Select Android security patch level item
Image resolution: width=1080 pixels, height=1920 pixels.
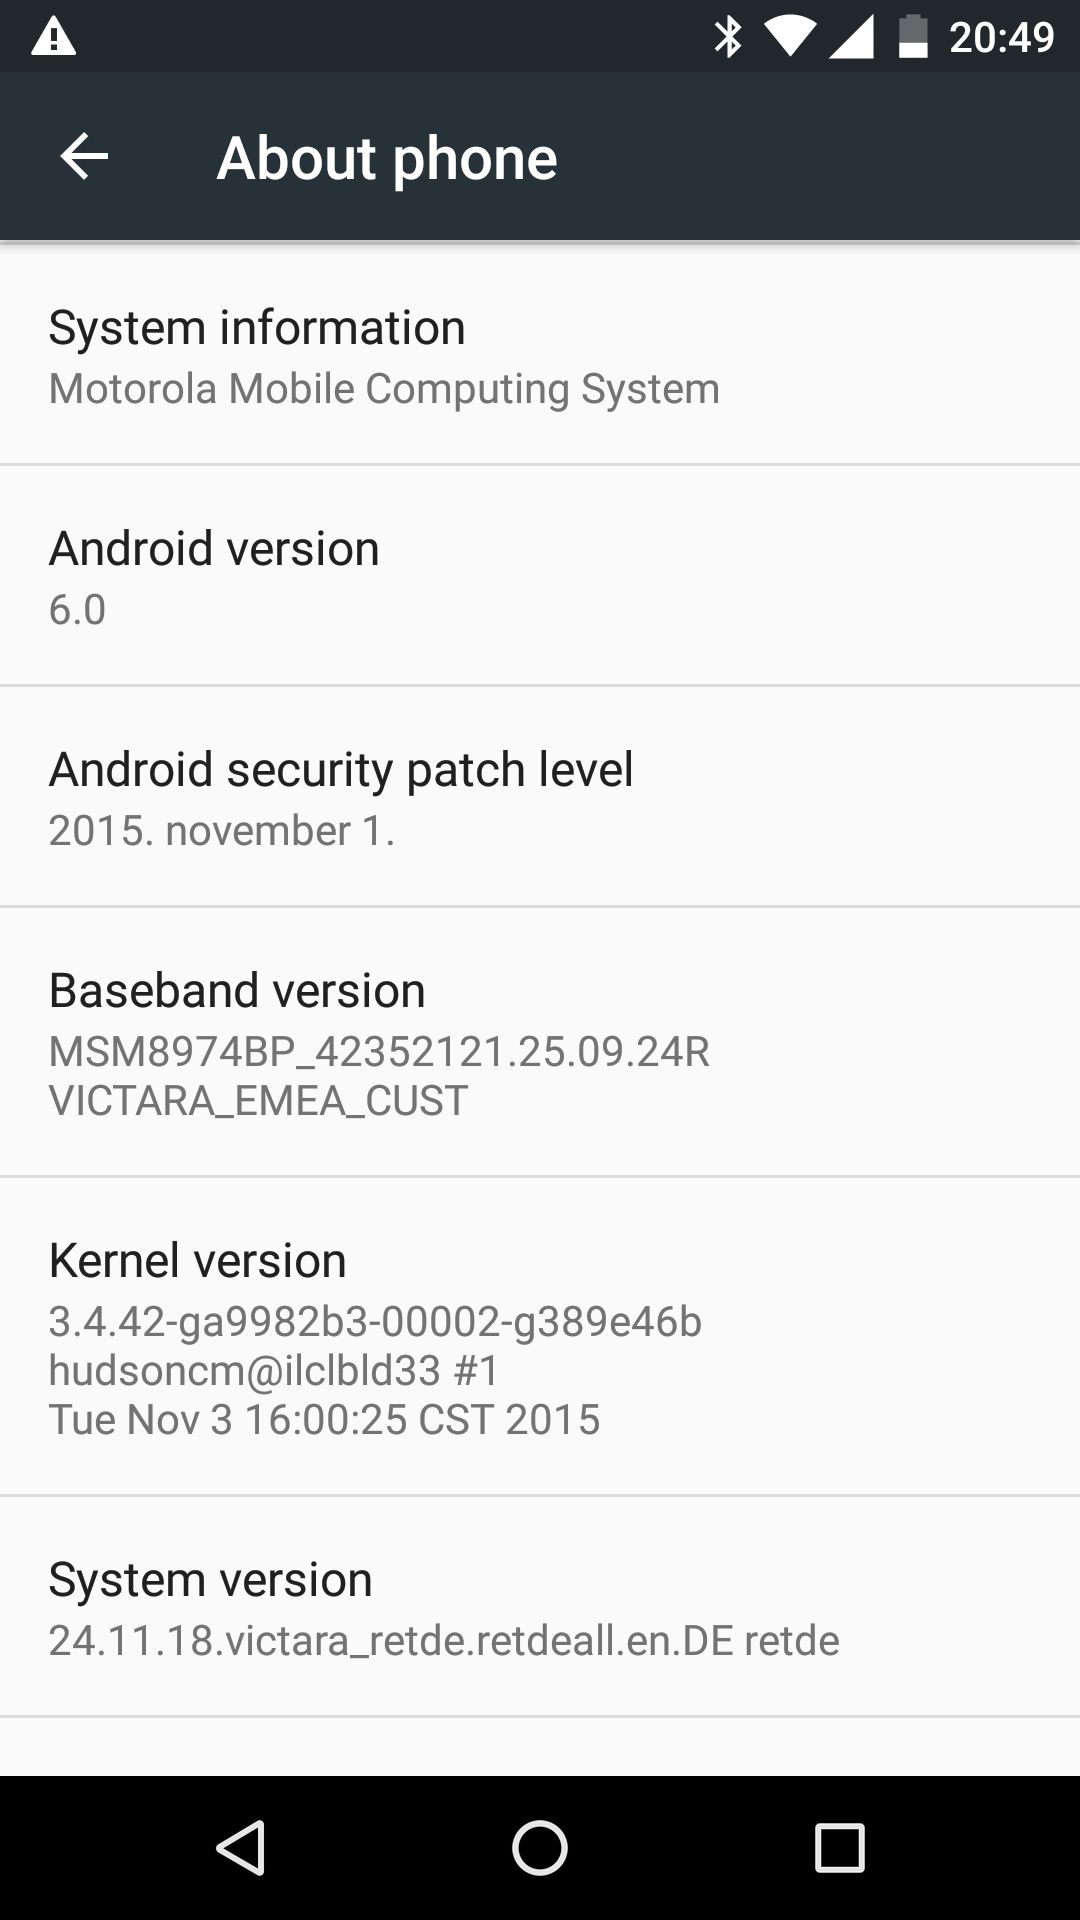540,797
